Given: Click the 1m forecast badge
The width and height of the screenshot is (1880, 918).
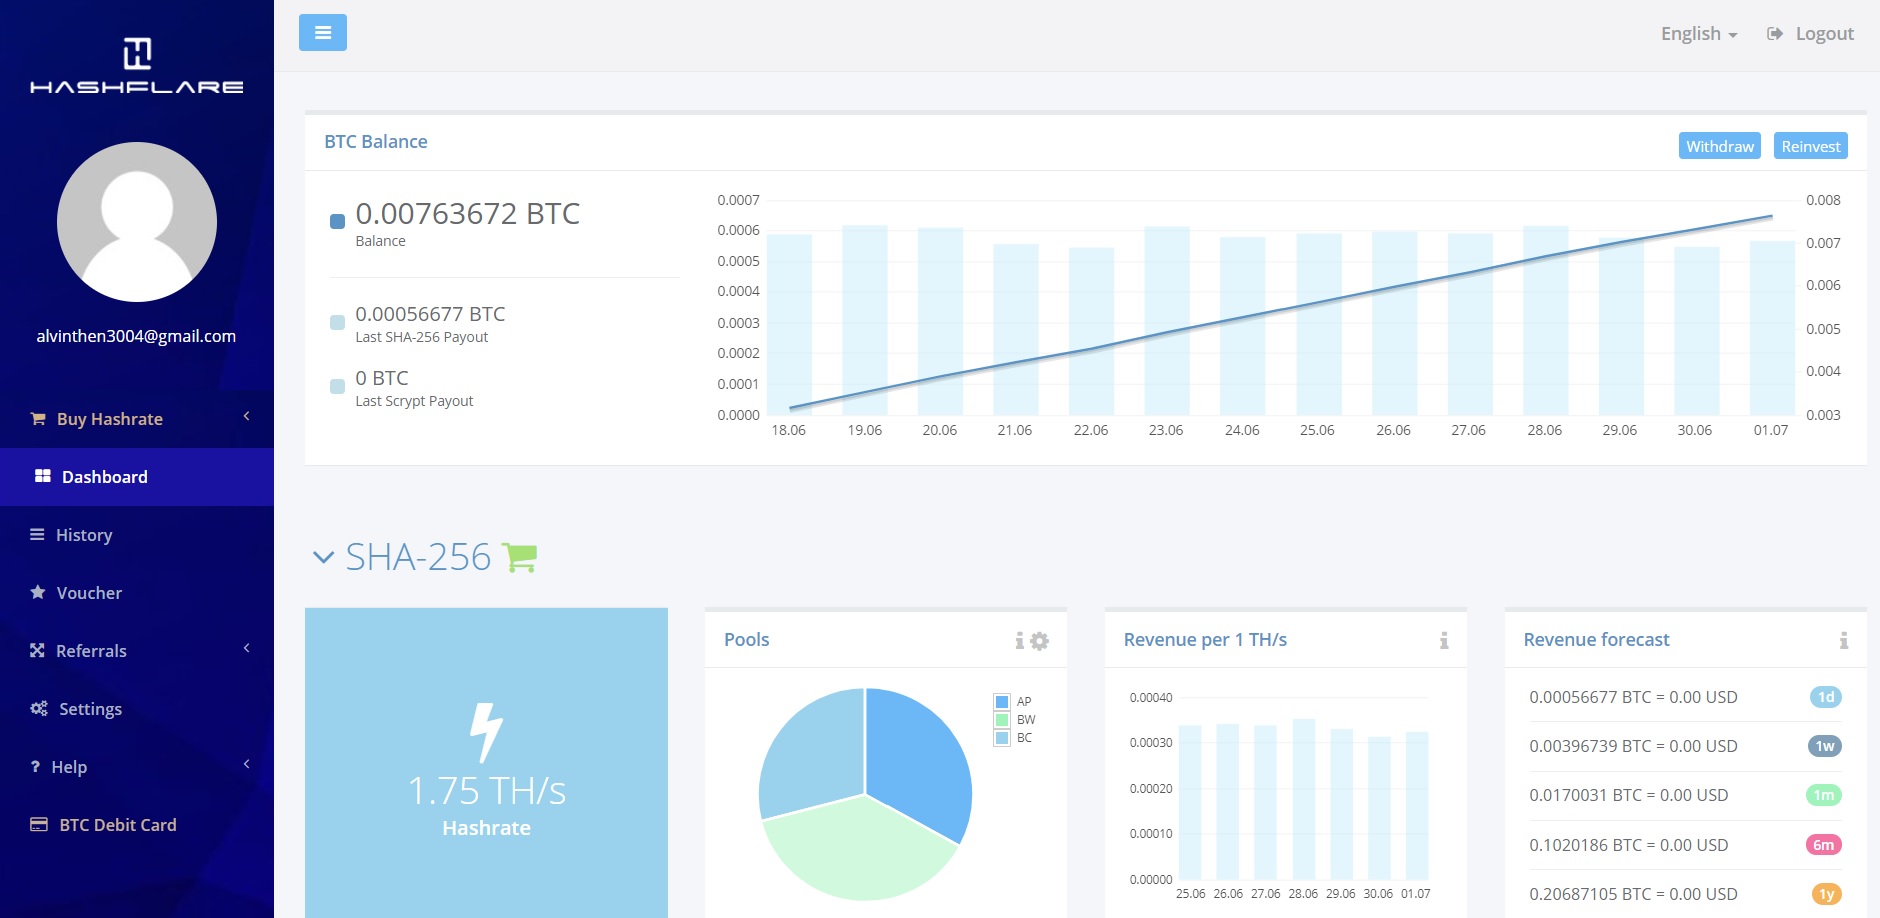Looking at the screenshot, I should [1824, 795].
